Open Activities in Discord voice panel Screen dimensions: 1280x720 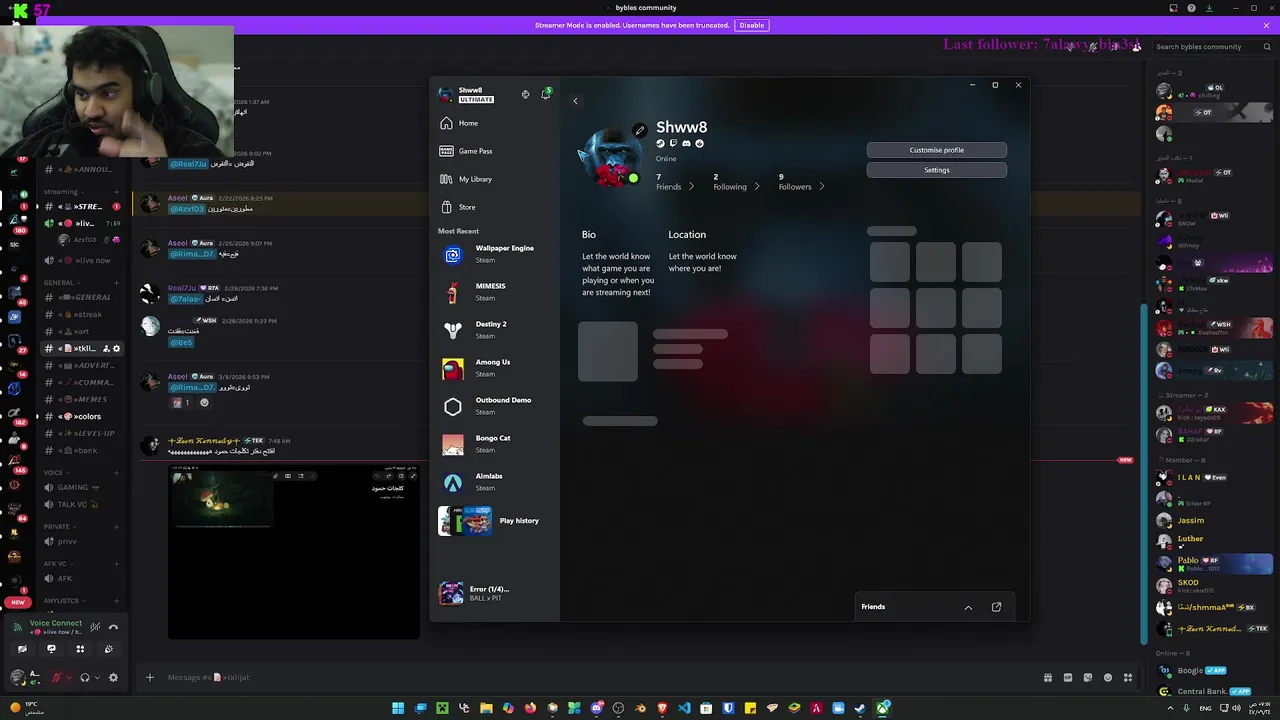point(80,649)
